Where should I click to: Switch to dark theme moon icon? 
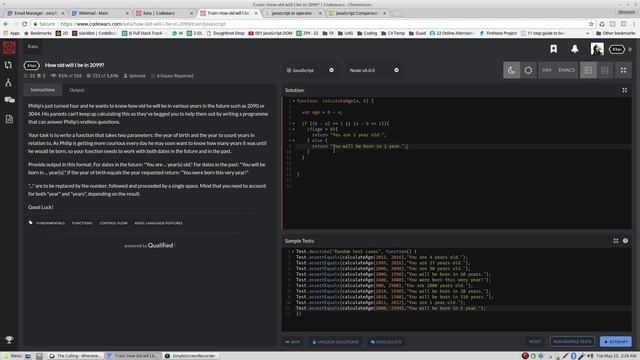pos(511,70)
